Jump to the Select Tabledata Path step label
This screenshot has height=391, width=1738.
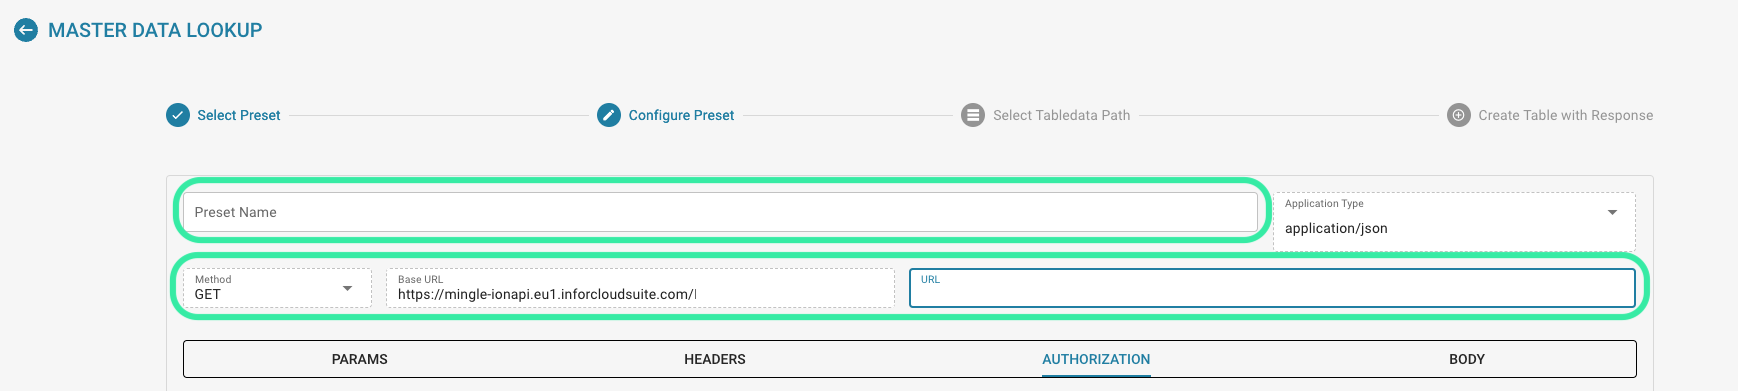click(x=1061, y=115)
